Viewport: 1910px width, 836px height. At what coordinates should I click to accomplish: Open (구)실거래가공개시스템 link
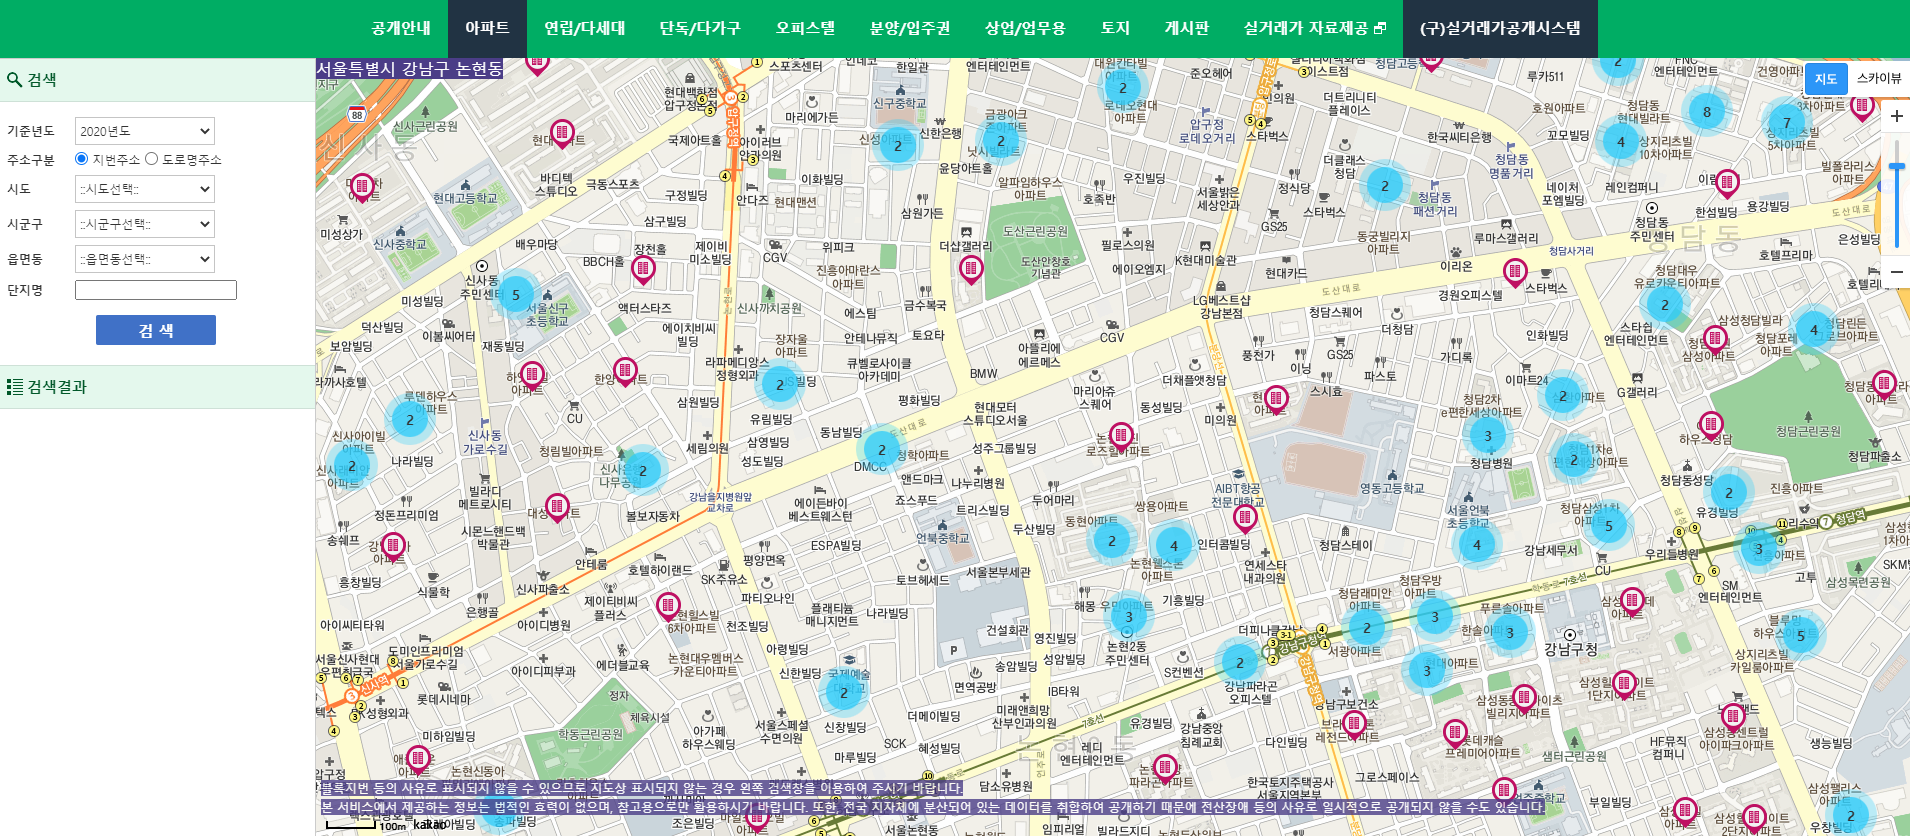click(1500, 28)
